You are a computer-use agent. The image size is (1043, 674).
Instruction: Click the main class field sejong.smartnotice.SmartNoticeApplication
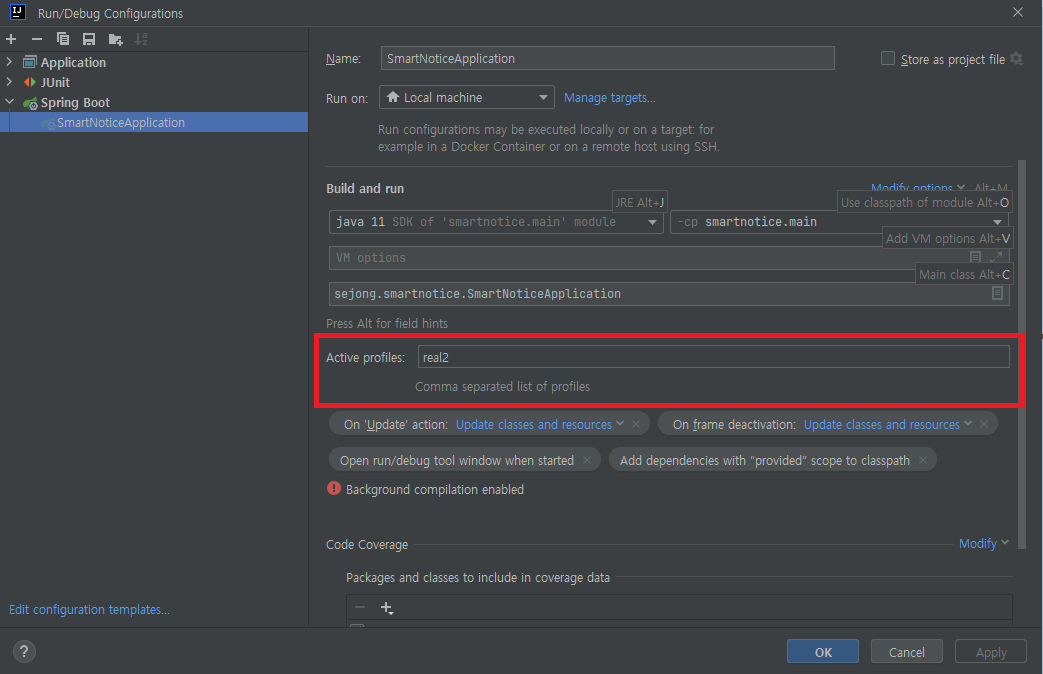(x=669, y=293)
